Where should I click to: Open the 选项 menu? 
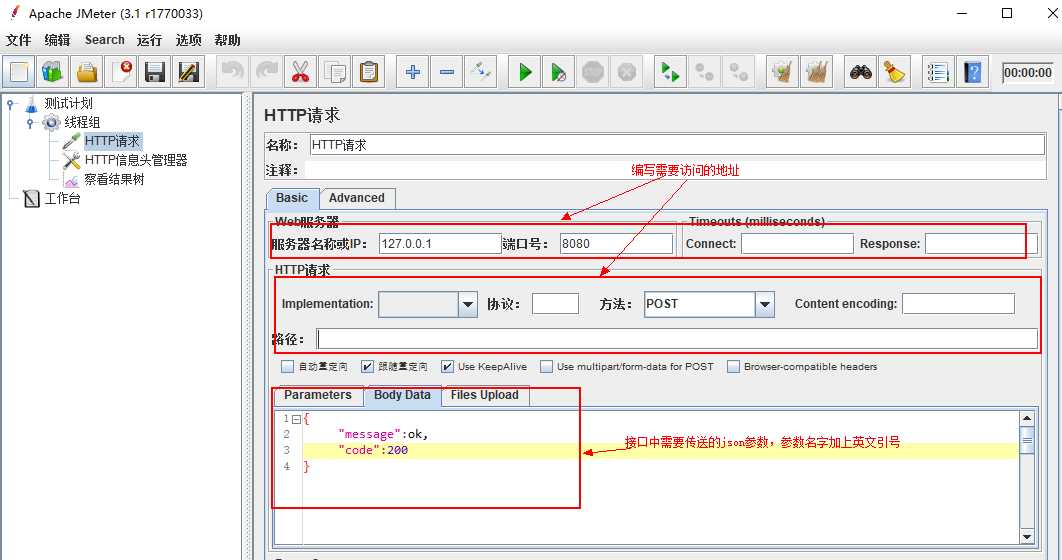tap(188, 40)
